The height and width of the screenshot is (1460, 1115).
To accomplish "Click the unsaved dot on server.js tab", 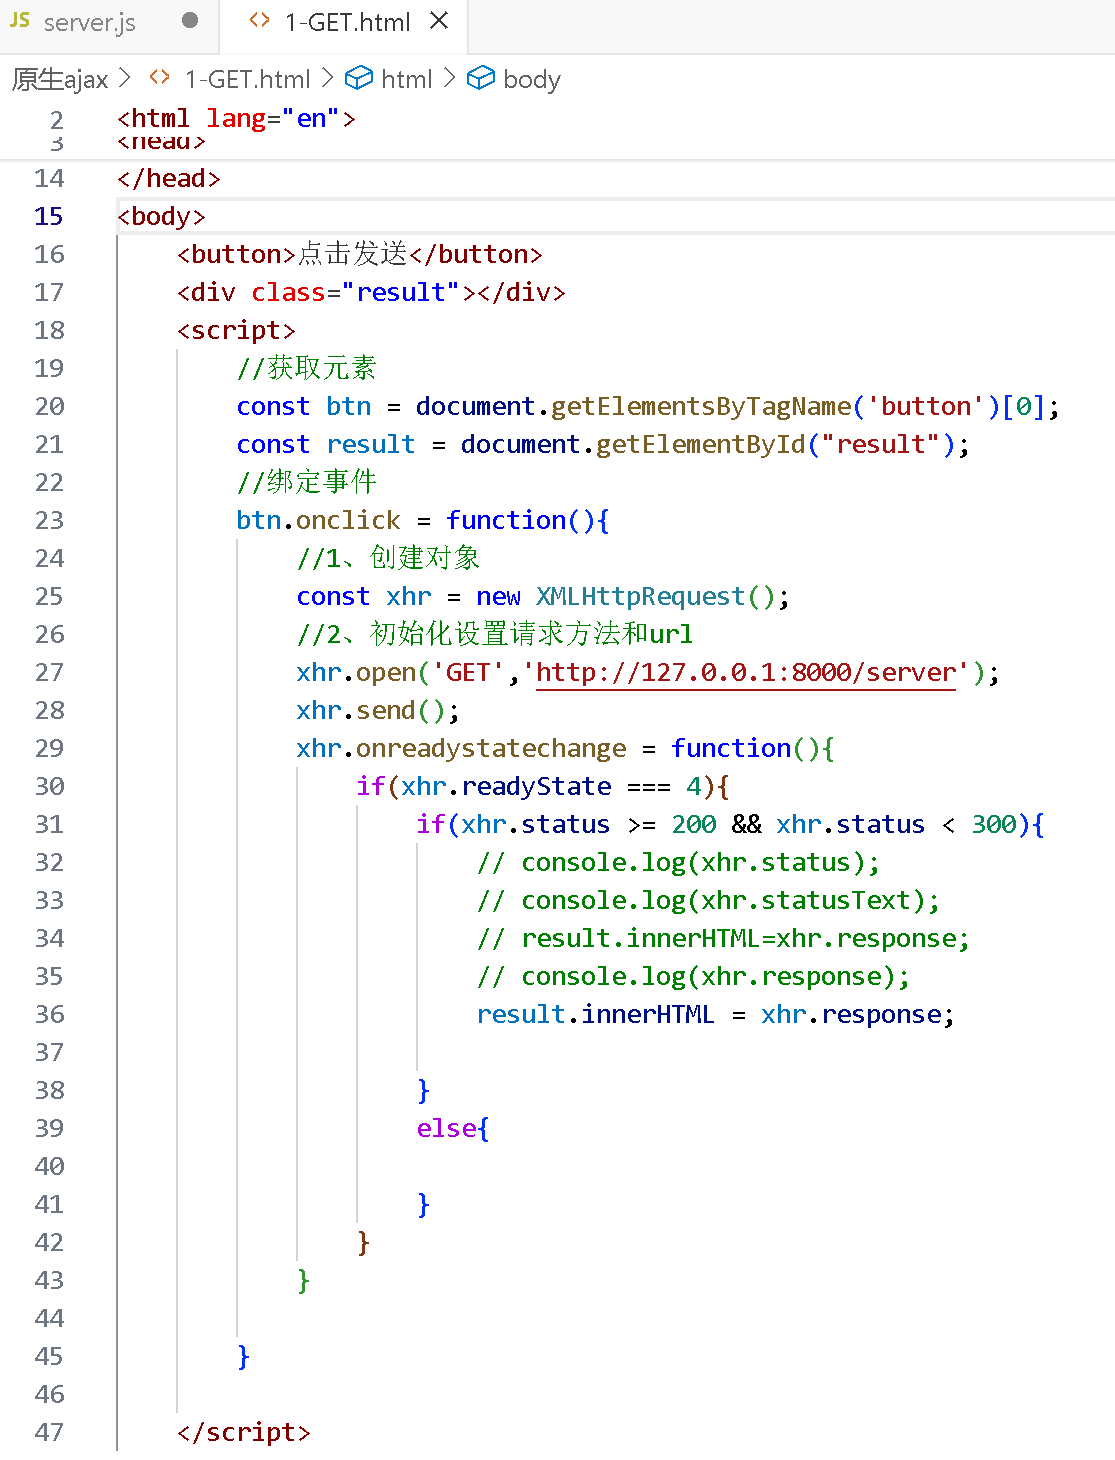I will 190,21.
